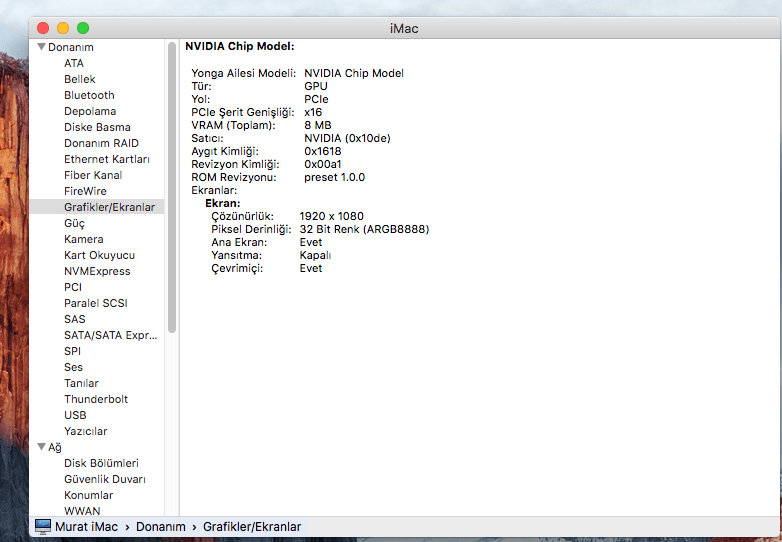Select ATA in the sidebar
Viewport: 782px width, 542px height.
[74, 63]
